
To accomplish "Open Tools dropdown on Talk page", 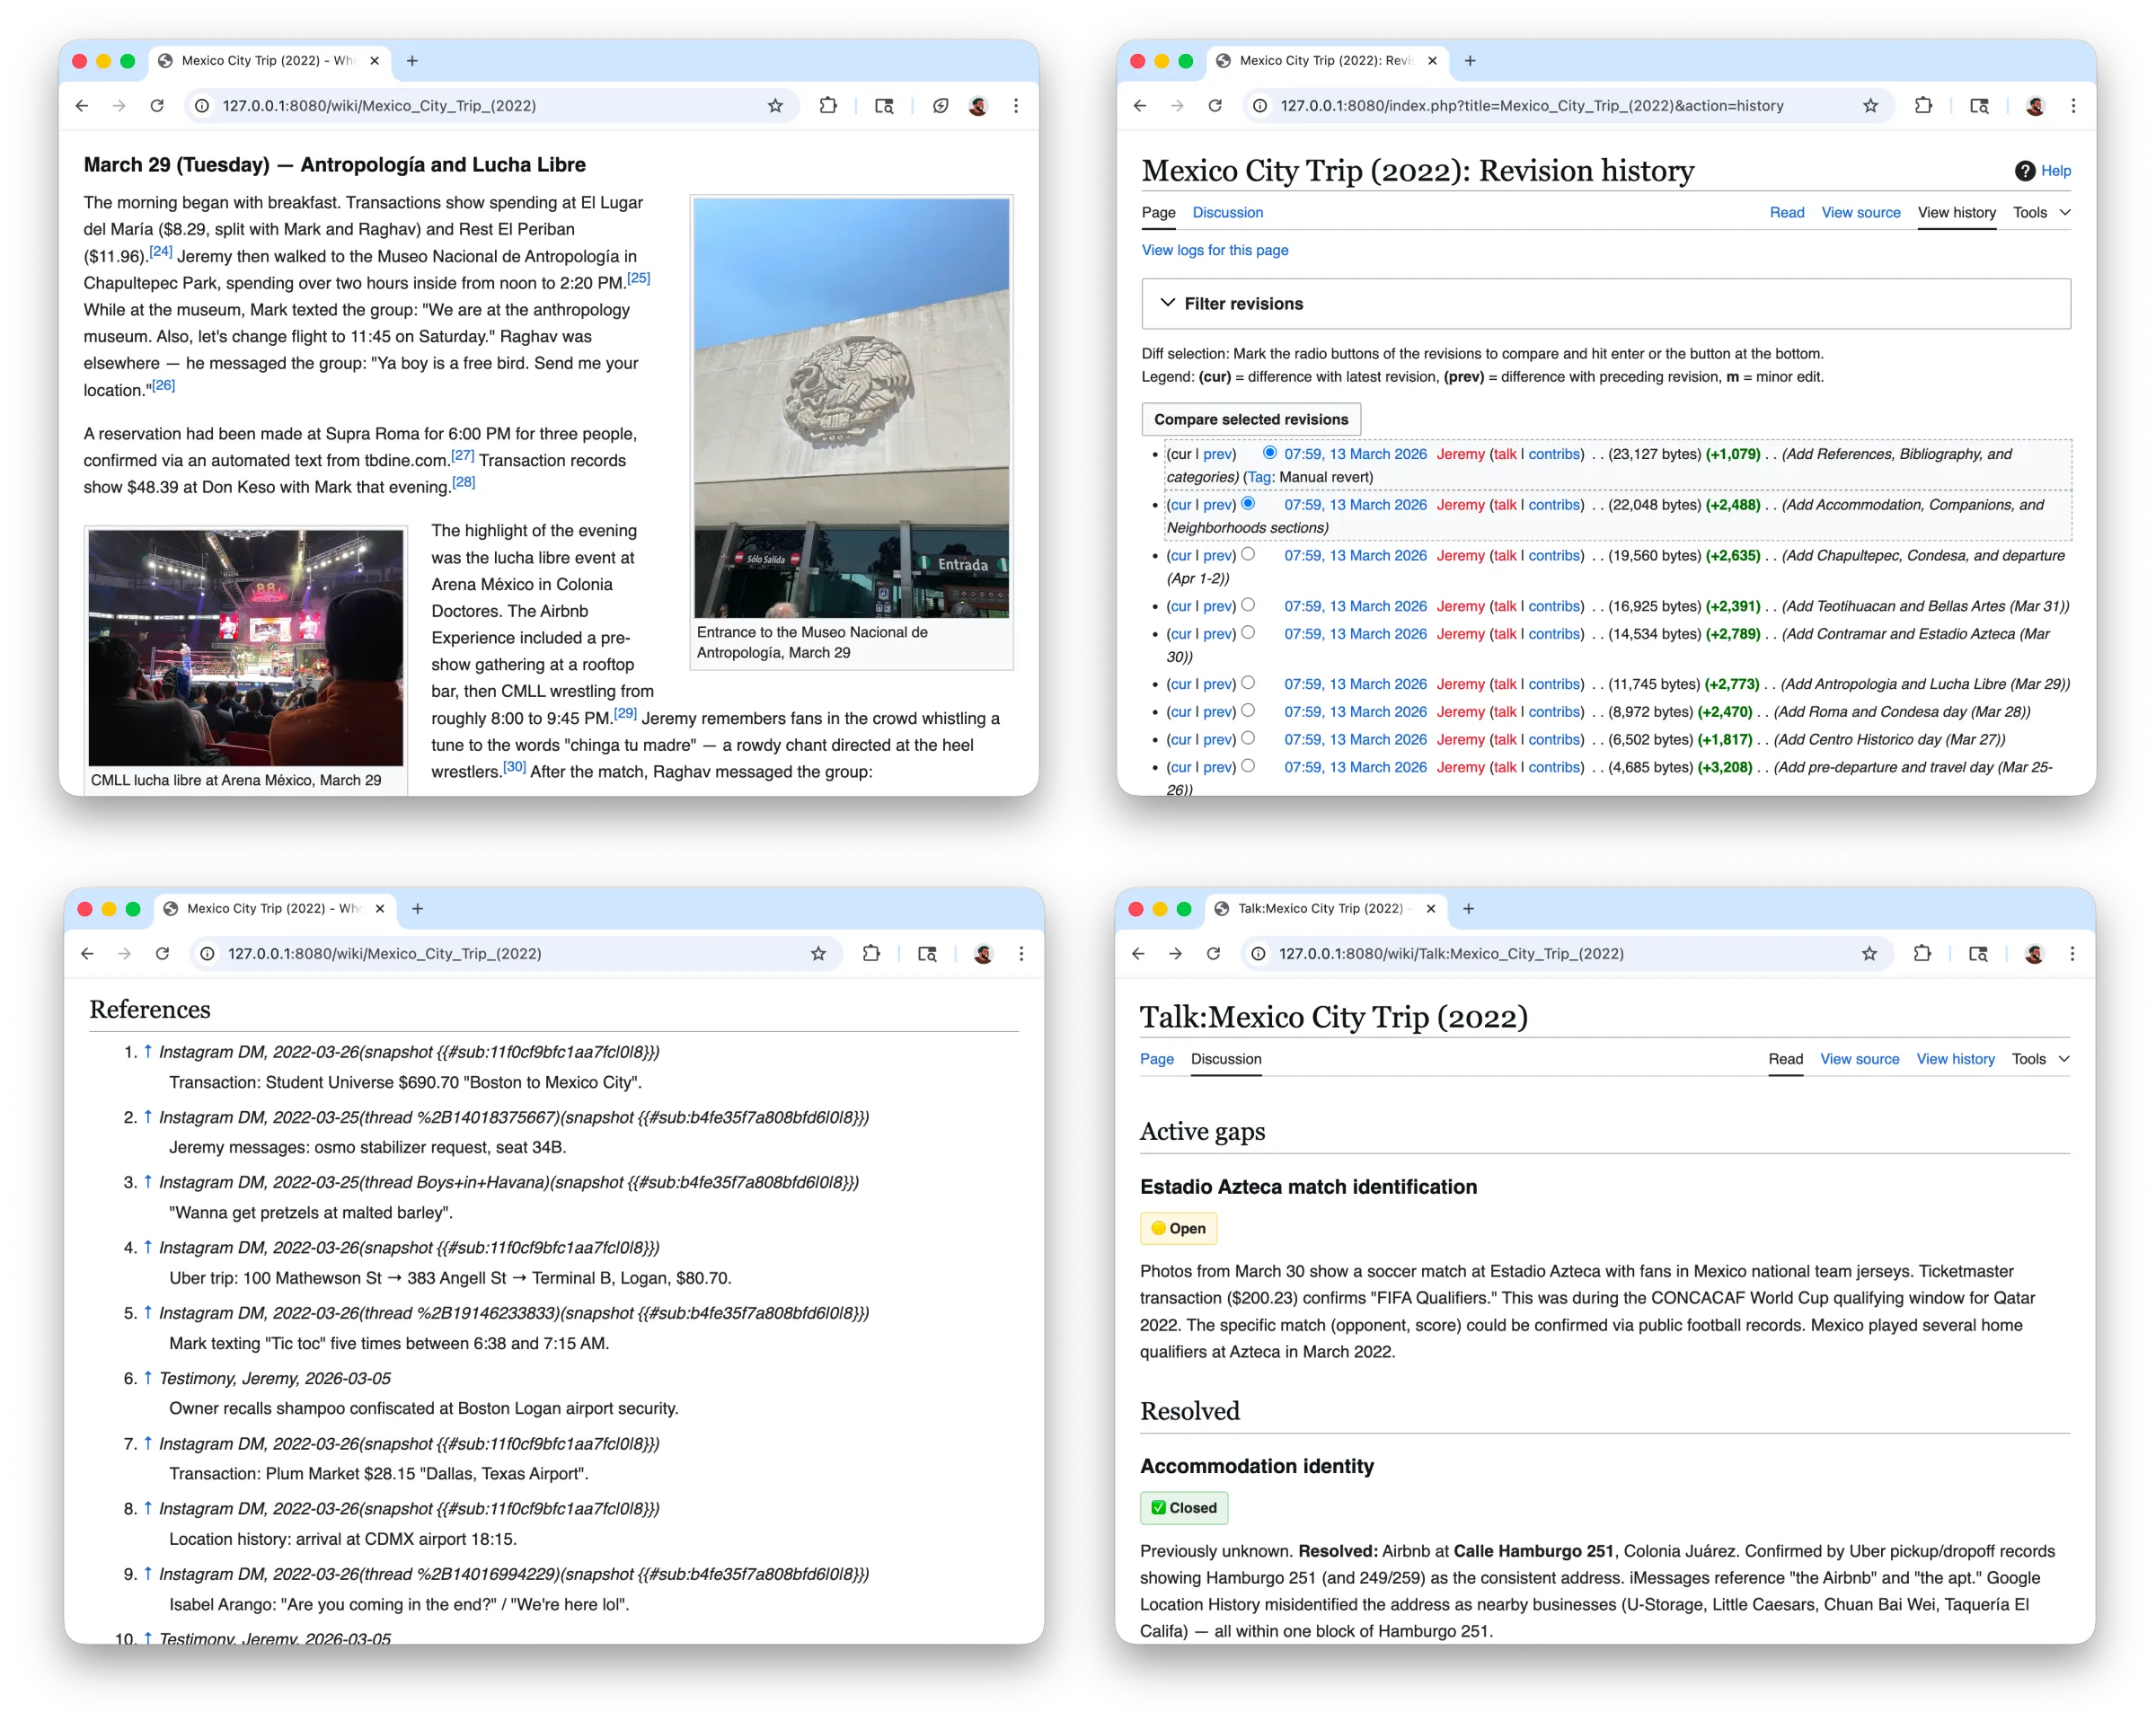I will pos(2039,1059).
